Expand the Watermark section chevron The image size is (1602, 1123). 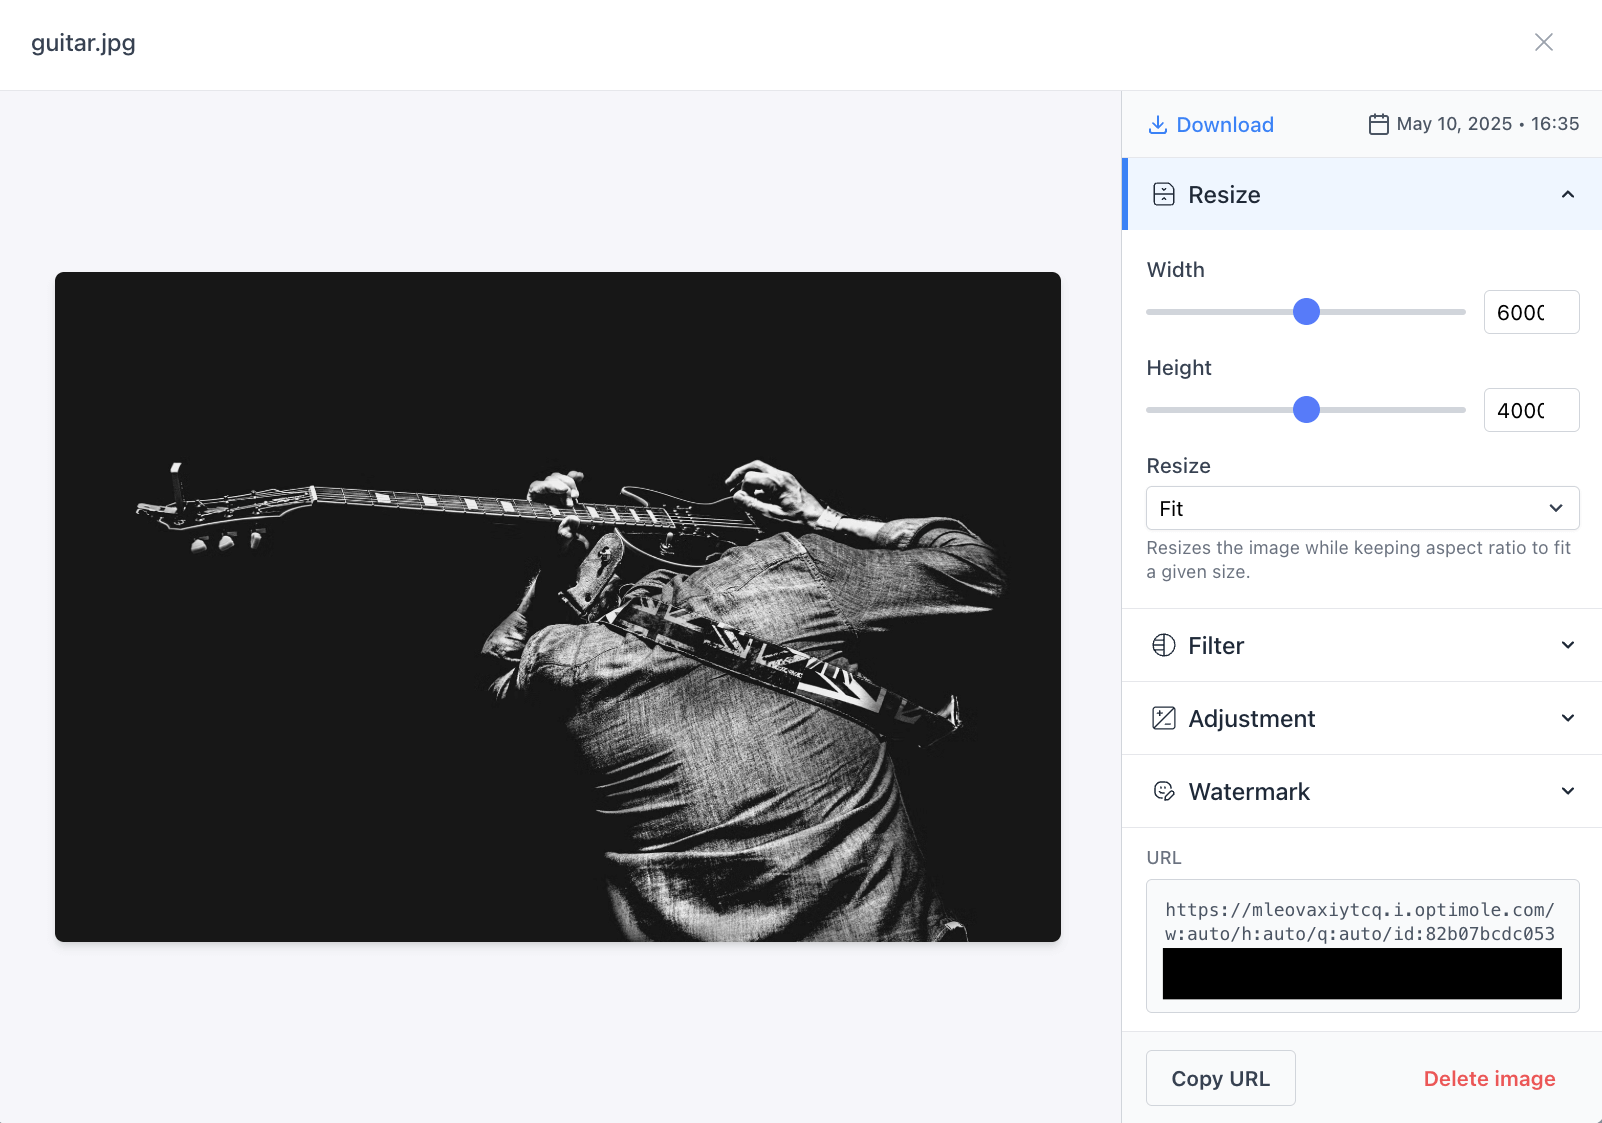(x=1568, y=791)
